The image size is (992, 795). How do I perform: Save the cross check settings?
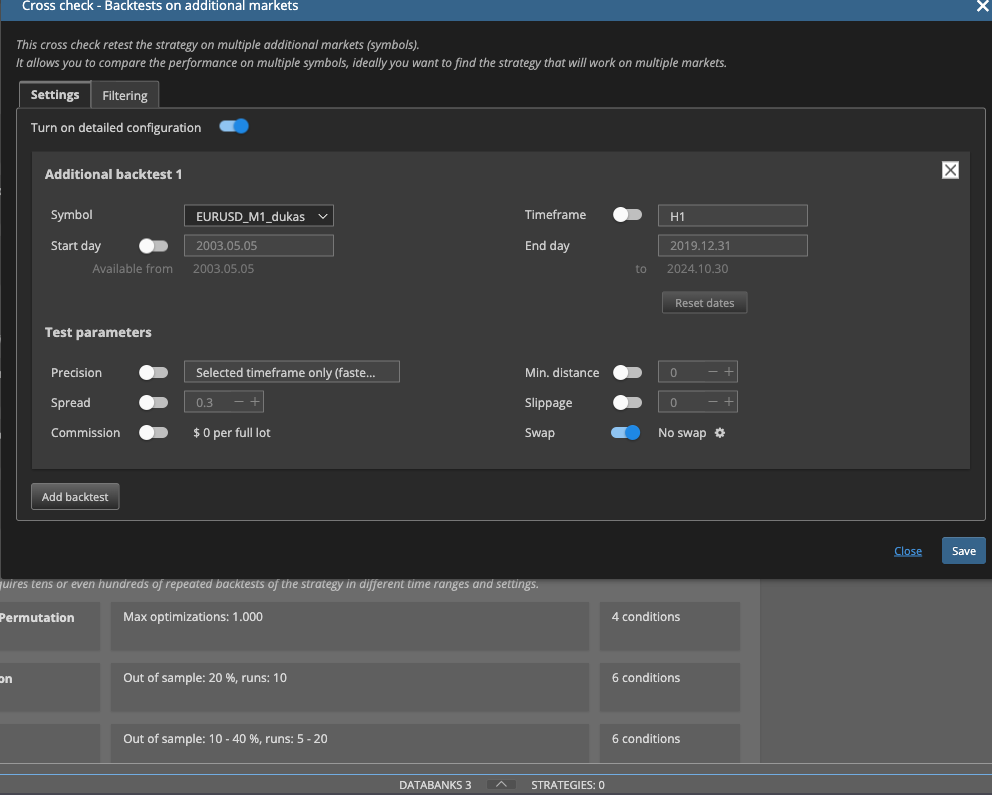tap(964, 551)
